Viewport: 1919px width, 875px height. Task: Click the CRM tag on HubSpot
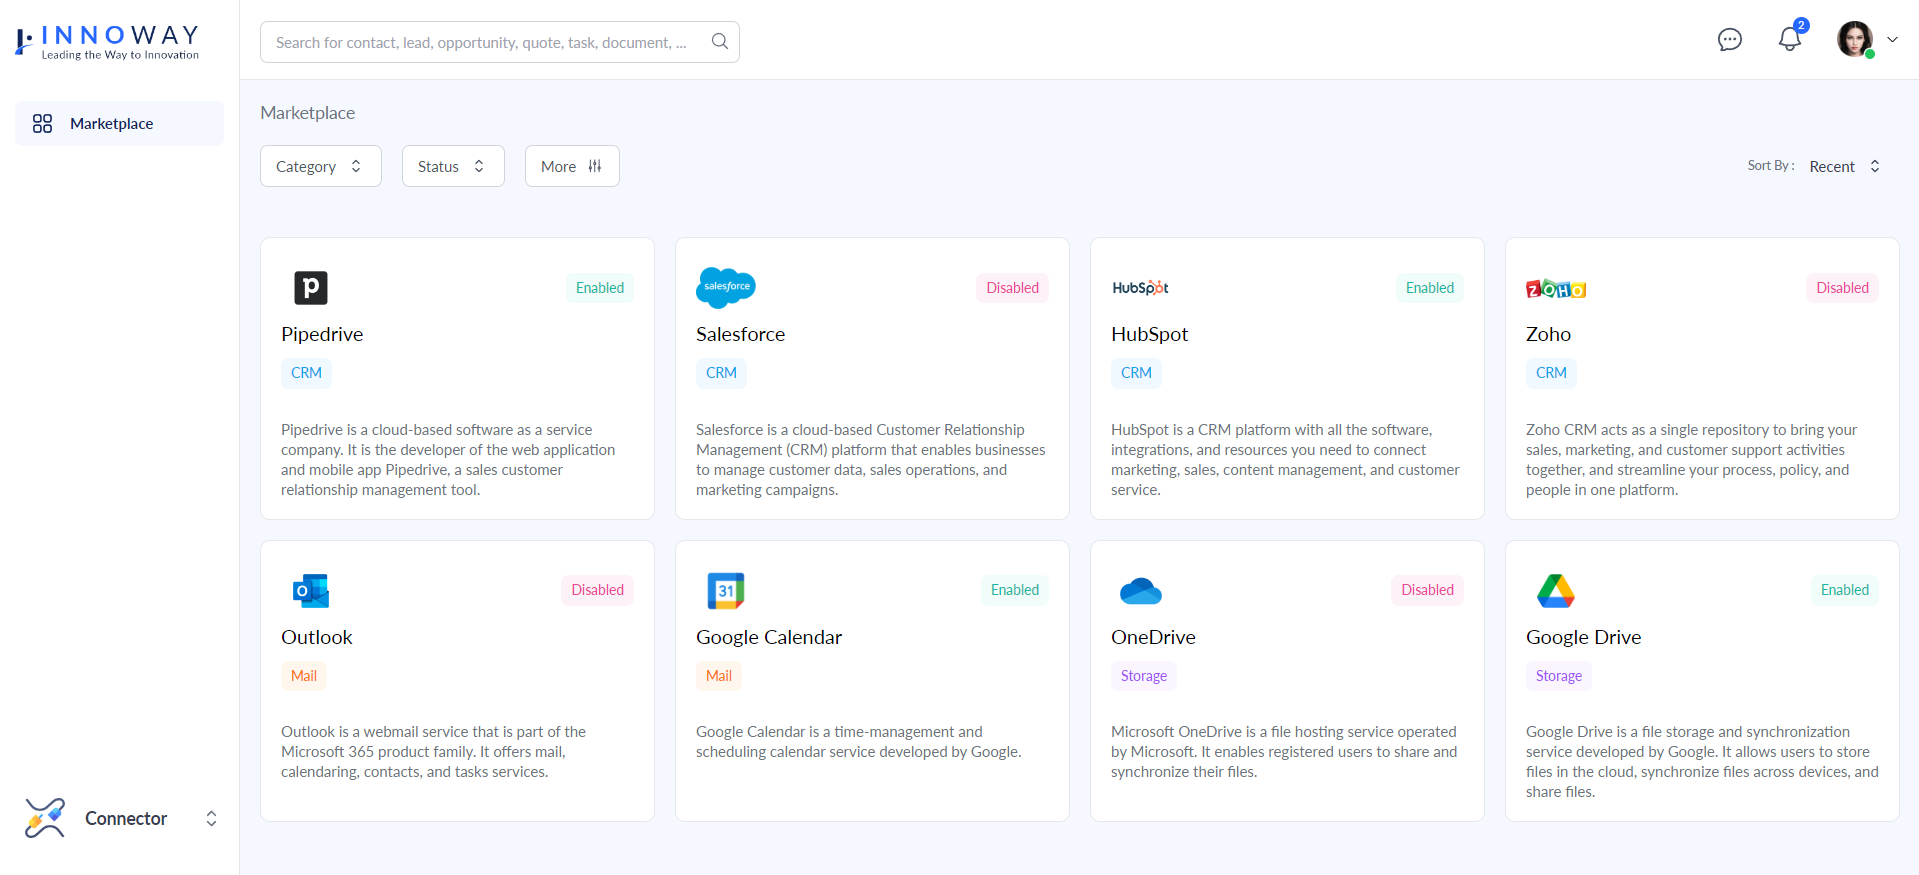pyautogui.click(x=1136, y=373)
